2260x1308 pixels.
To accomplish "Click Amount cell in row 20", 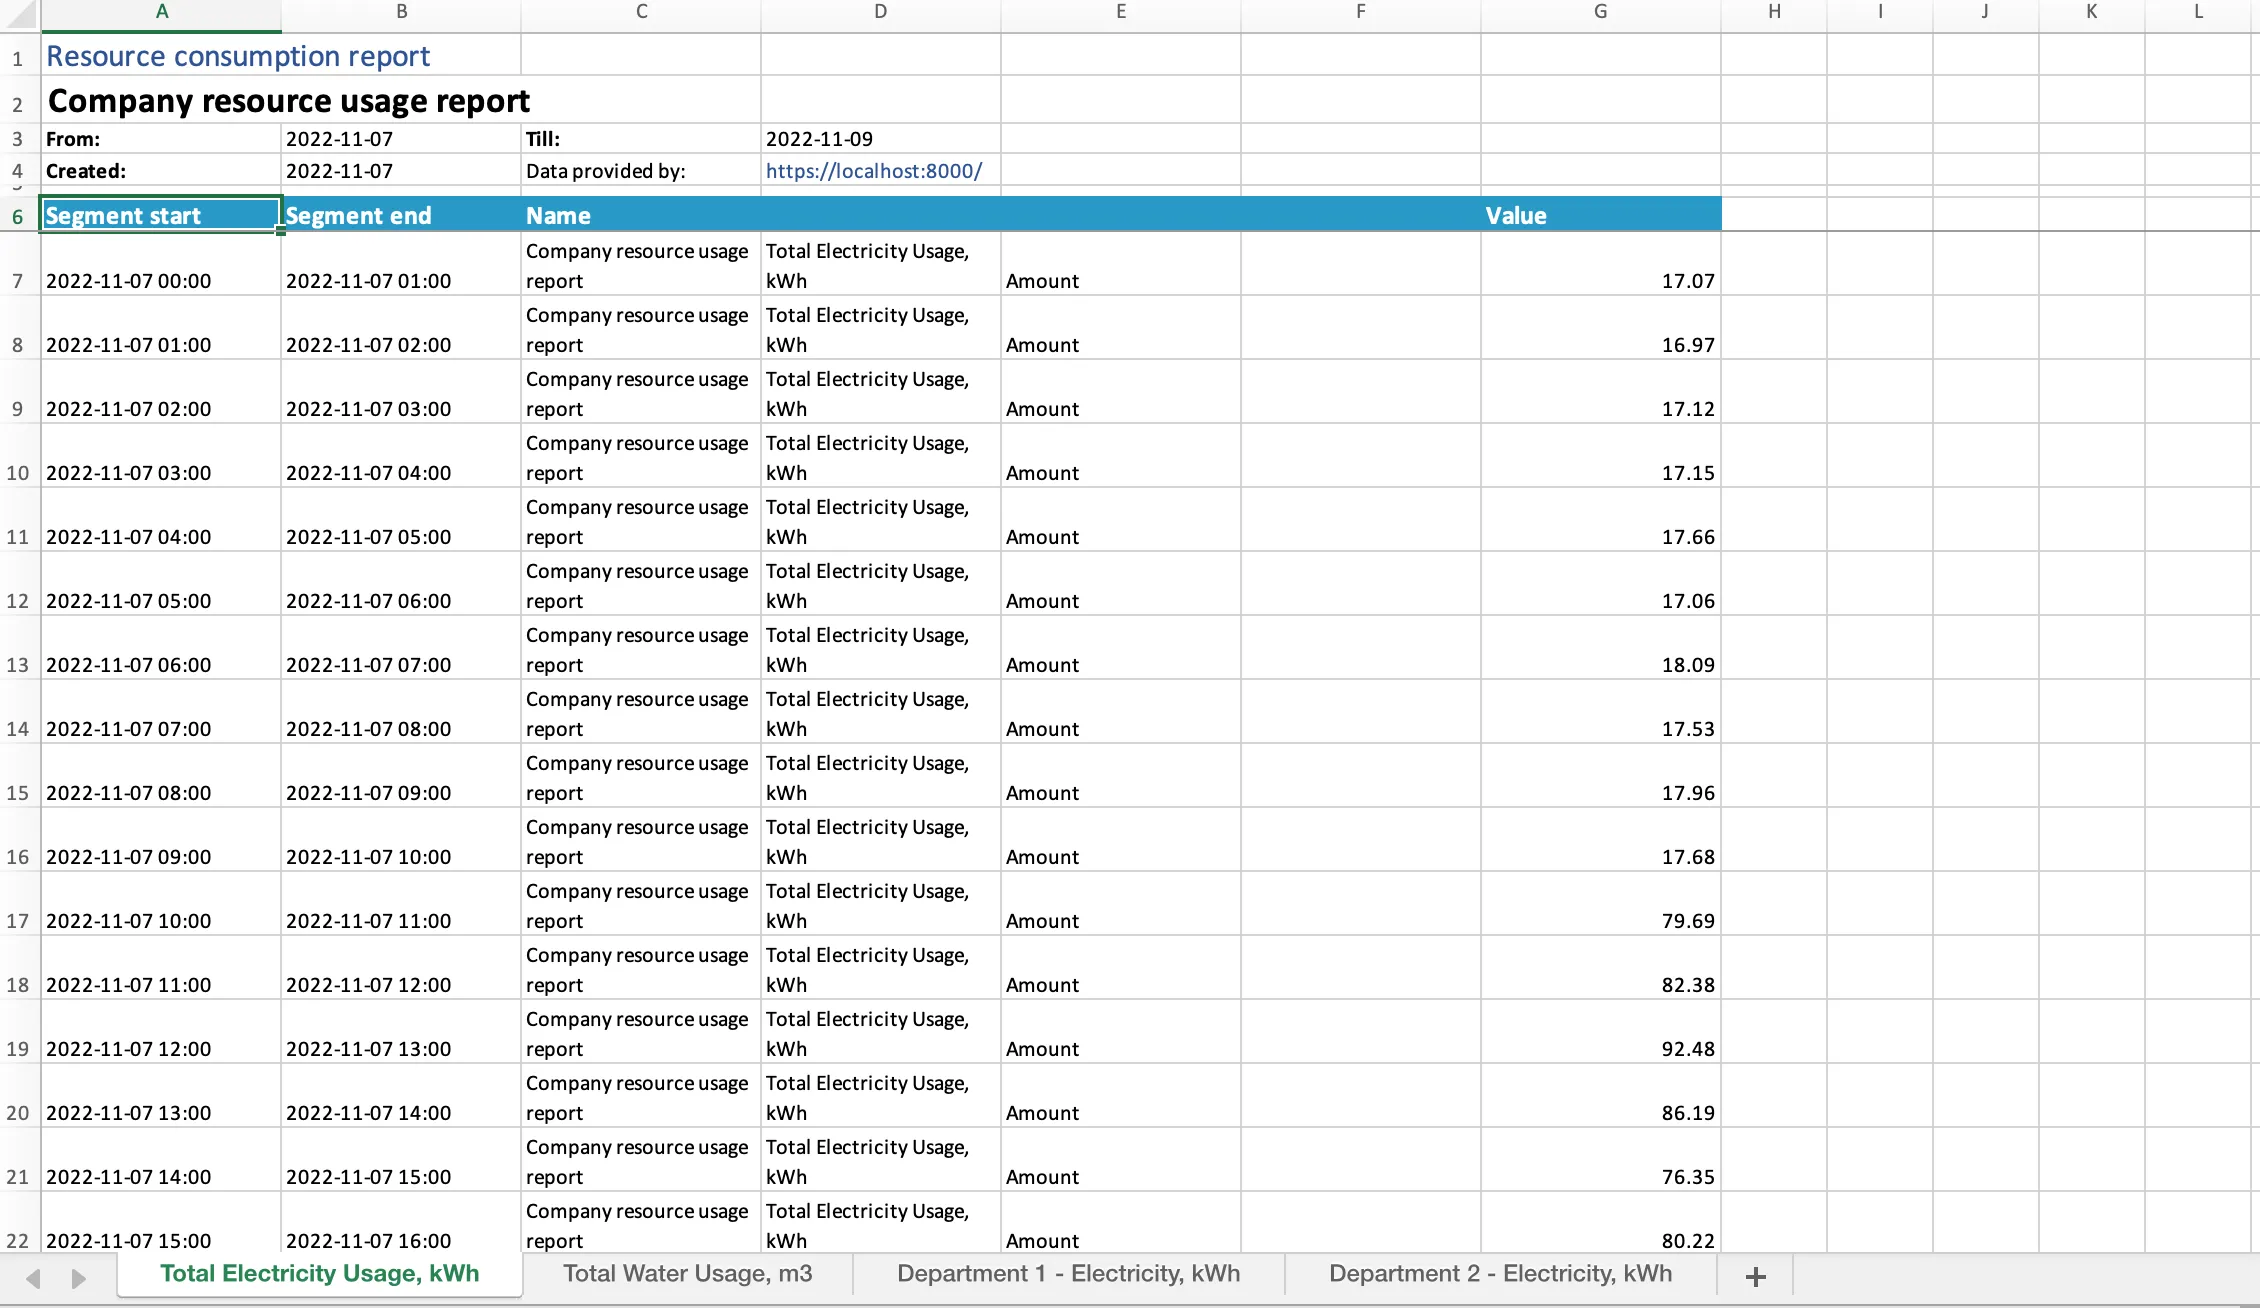I will click(x=1121, y=1097).
